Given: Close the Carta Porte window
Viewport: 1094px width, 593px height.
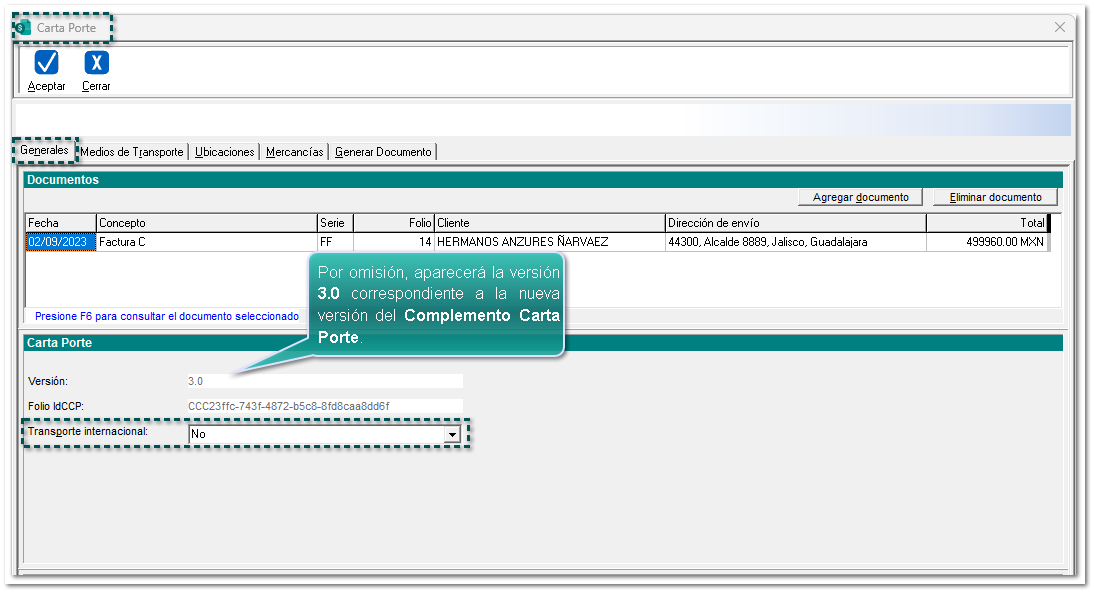Looking at the screenshot, I should 1060,28.
